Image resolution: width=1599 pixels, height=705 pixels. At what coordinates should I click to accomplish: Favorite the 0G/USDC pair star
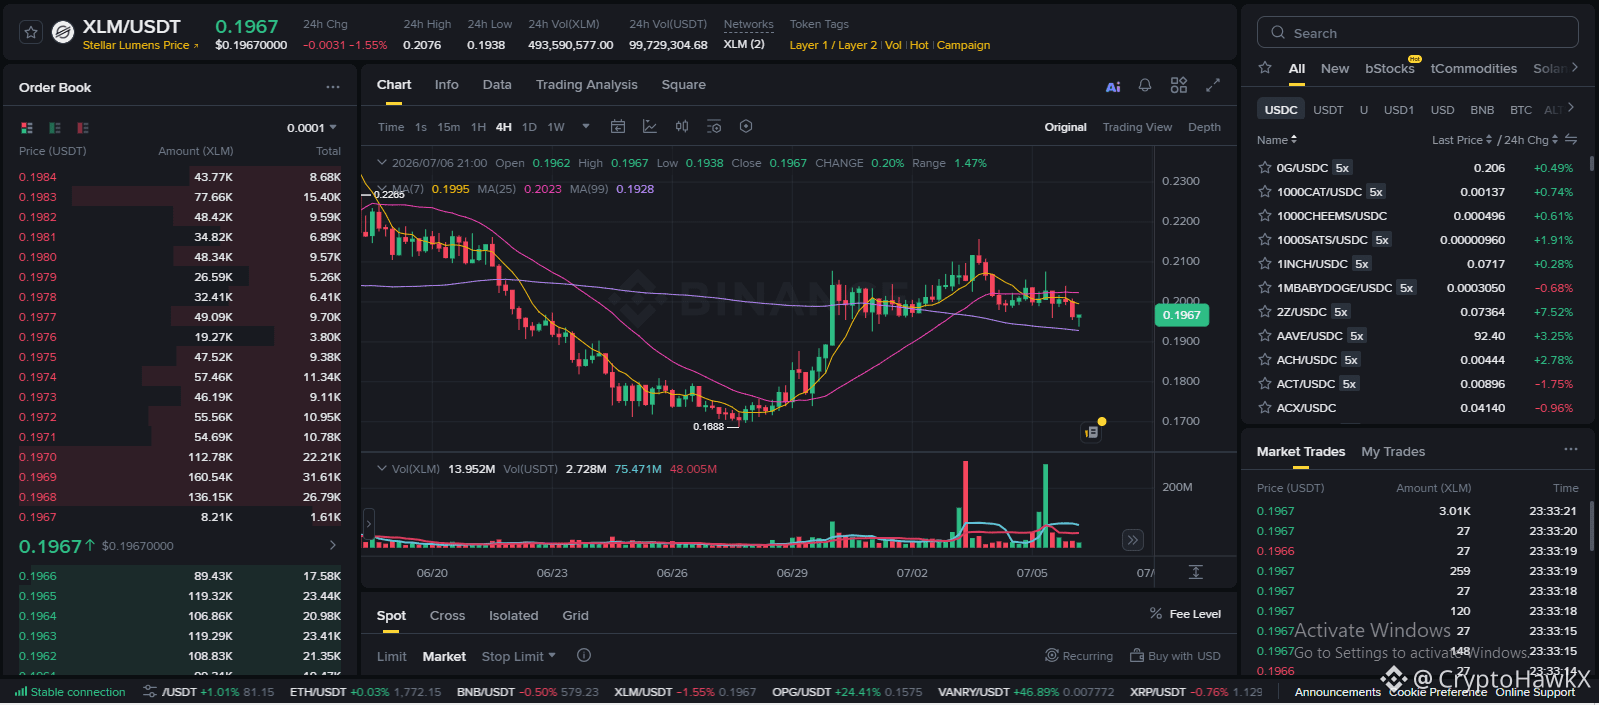tap(1265, 168)
